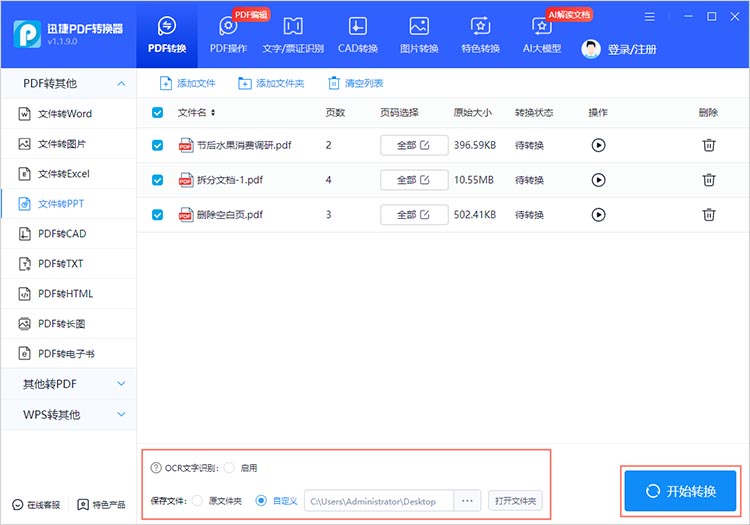750x525 pixels.
Task: Open the CAD转换 tool icon
Action: (357, 27)
